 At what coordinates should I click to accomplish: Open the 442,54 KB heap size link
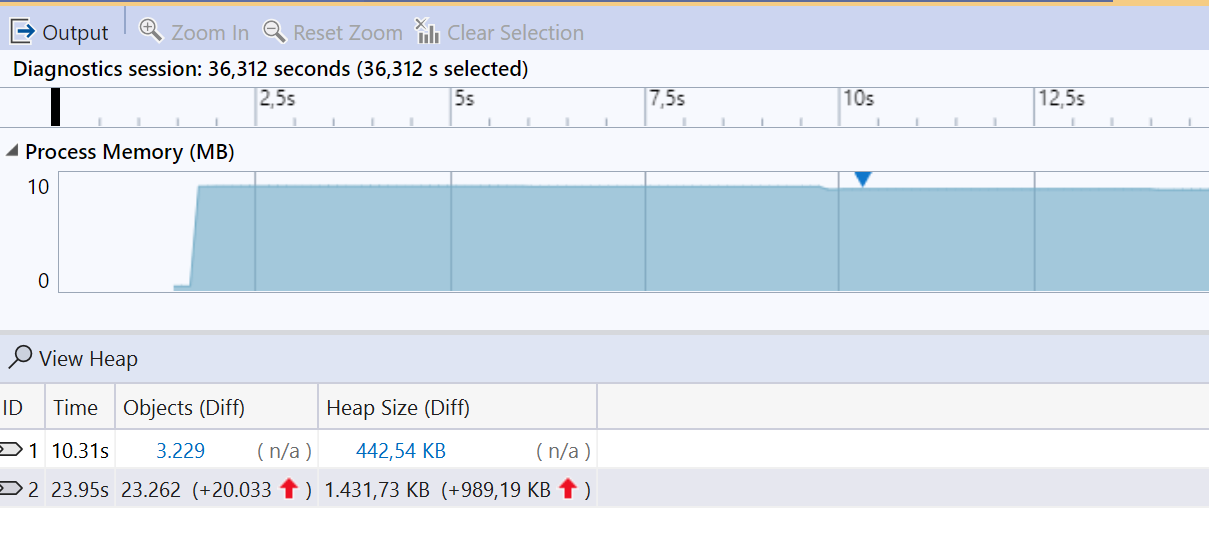401,451
